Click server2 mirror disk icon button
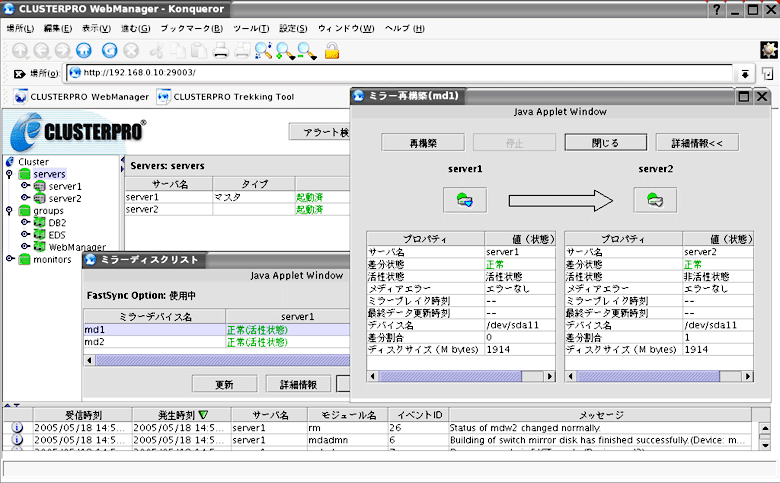The width and height of the screenshot is (780, 483). 655,200
